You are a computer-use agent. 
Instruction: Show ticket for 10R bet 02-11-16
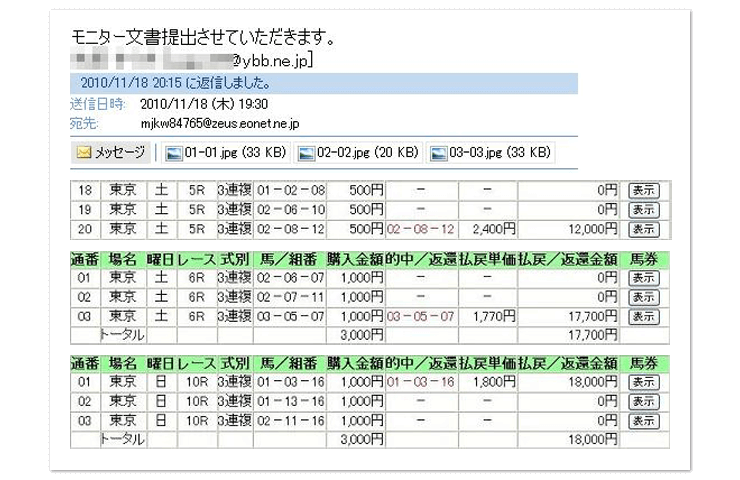pyautogui.click(x=643, y=421)
